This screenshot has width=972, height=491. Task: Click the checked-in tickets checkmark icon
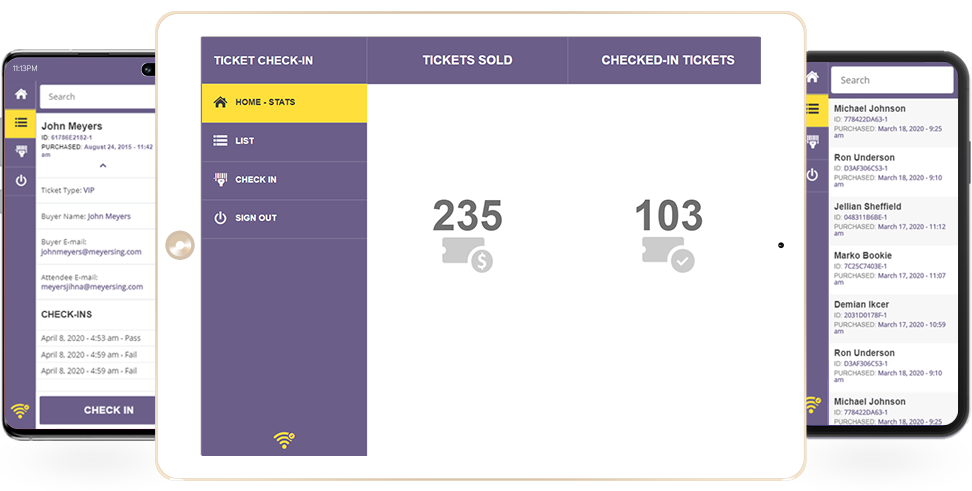point(668,254)
